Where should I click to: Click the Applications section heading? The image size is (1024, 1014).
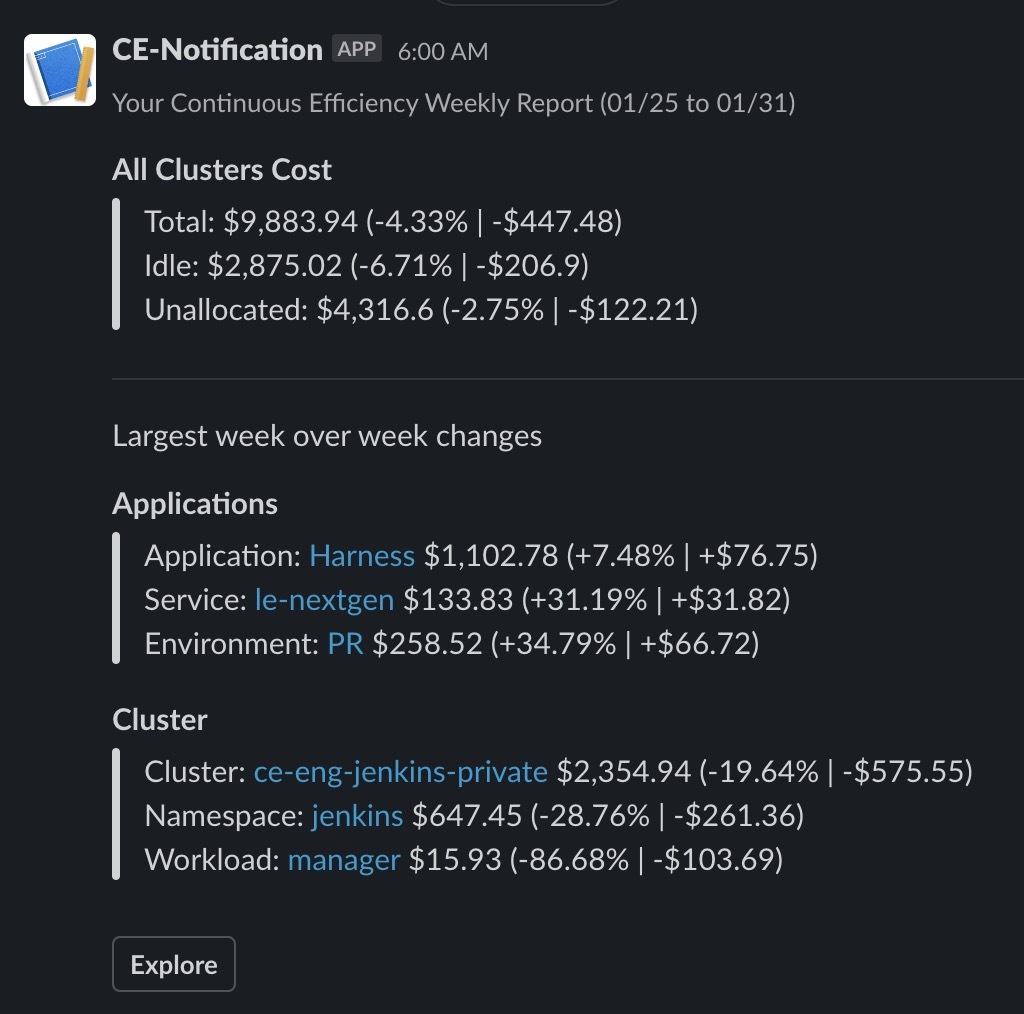click(195, 504)
